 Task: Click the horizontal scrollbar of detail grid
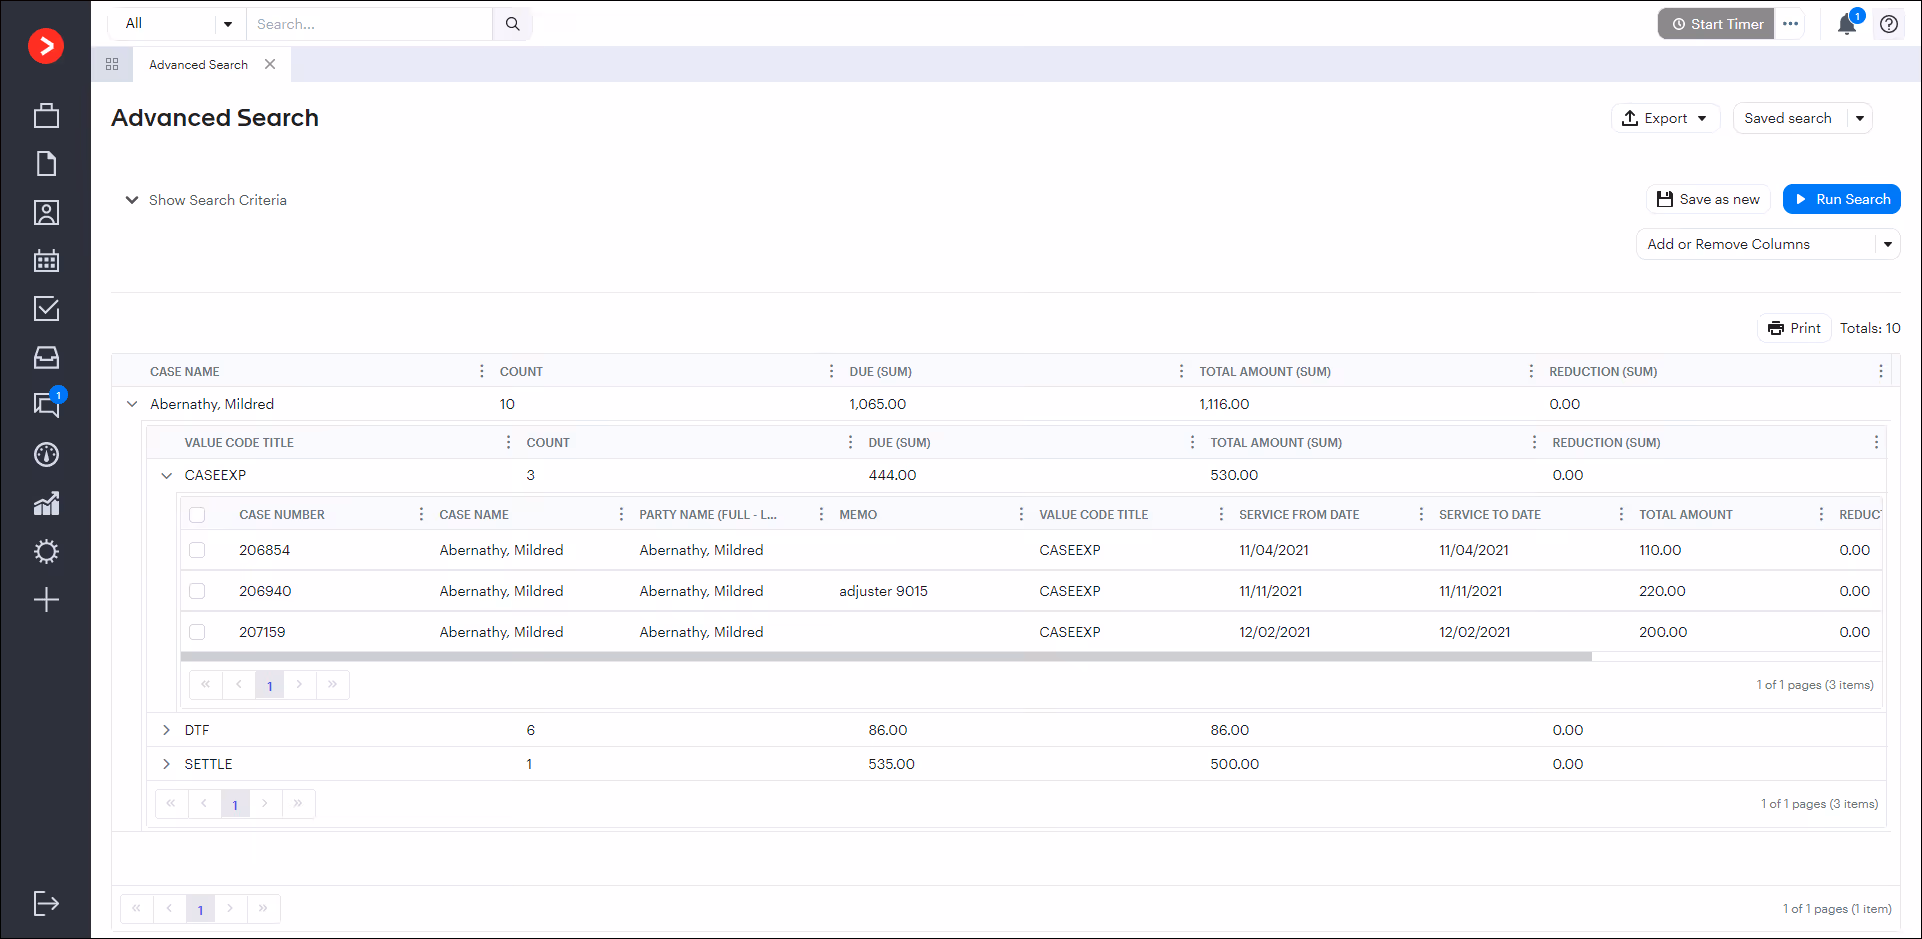pos(886,657)
